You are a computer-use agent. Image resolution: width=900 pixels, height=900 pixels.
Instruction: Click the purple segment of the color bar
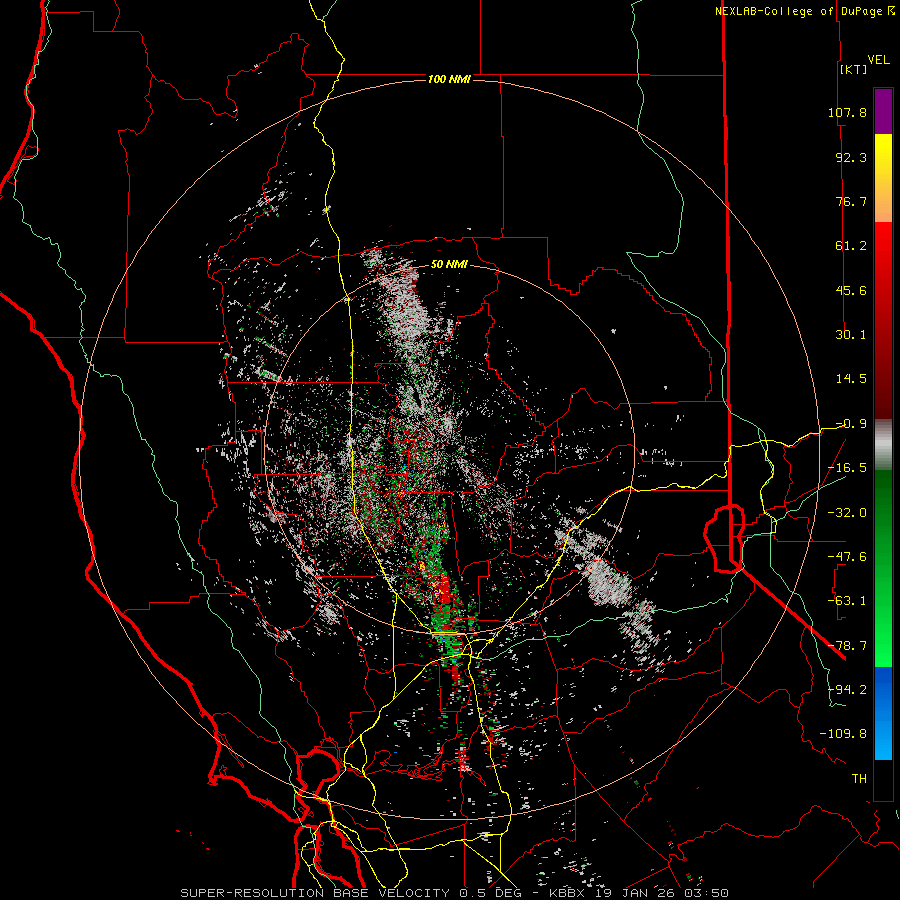tap(883, 111)
